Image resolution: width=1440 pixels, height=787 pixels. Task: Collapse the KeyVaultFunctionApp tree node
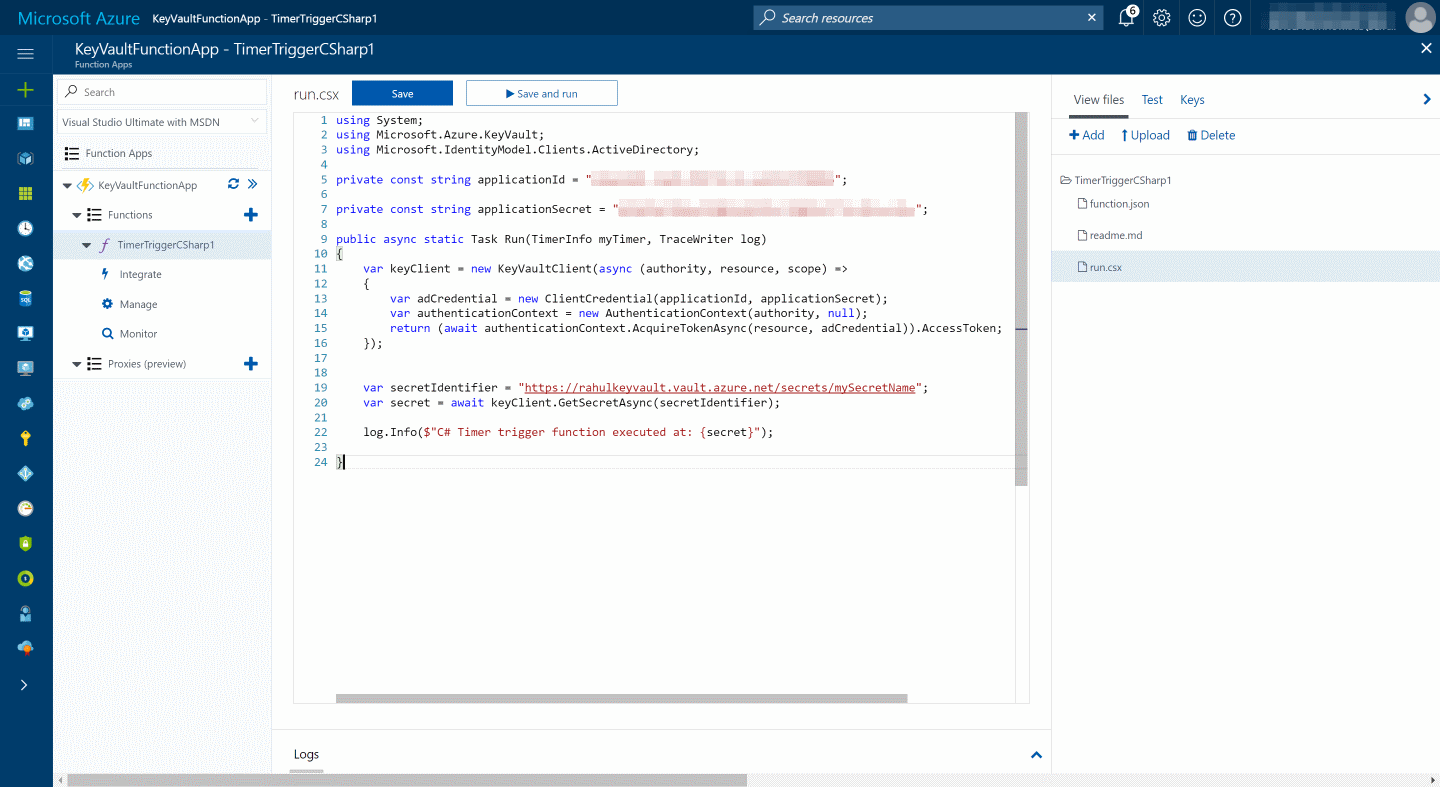point(67,185)
